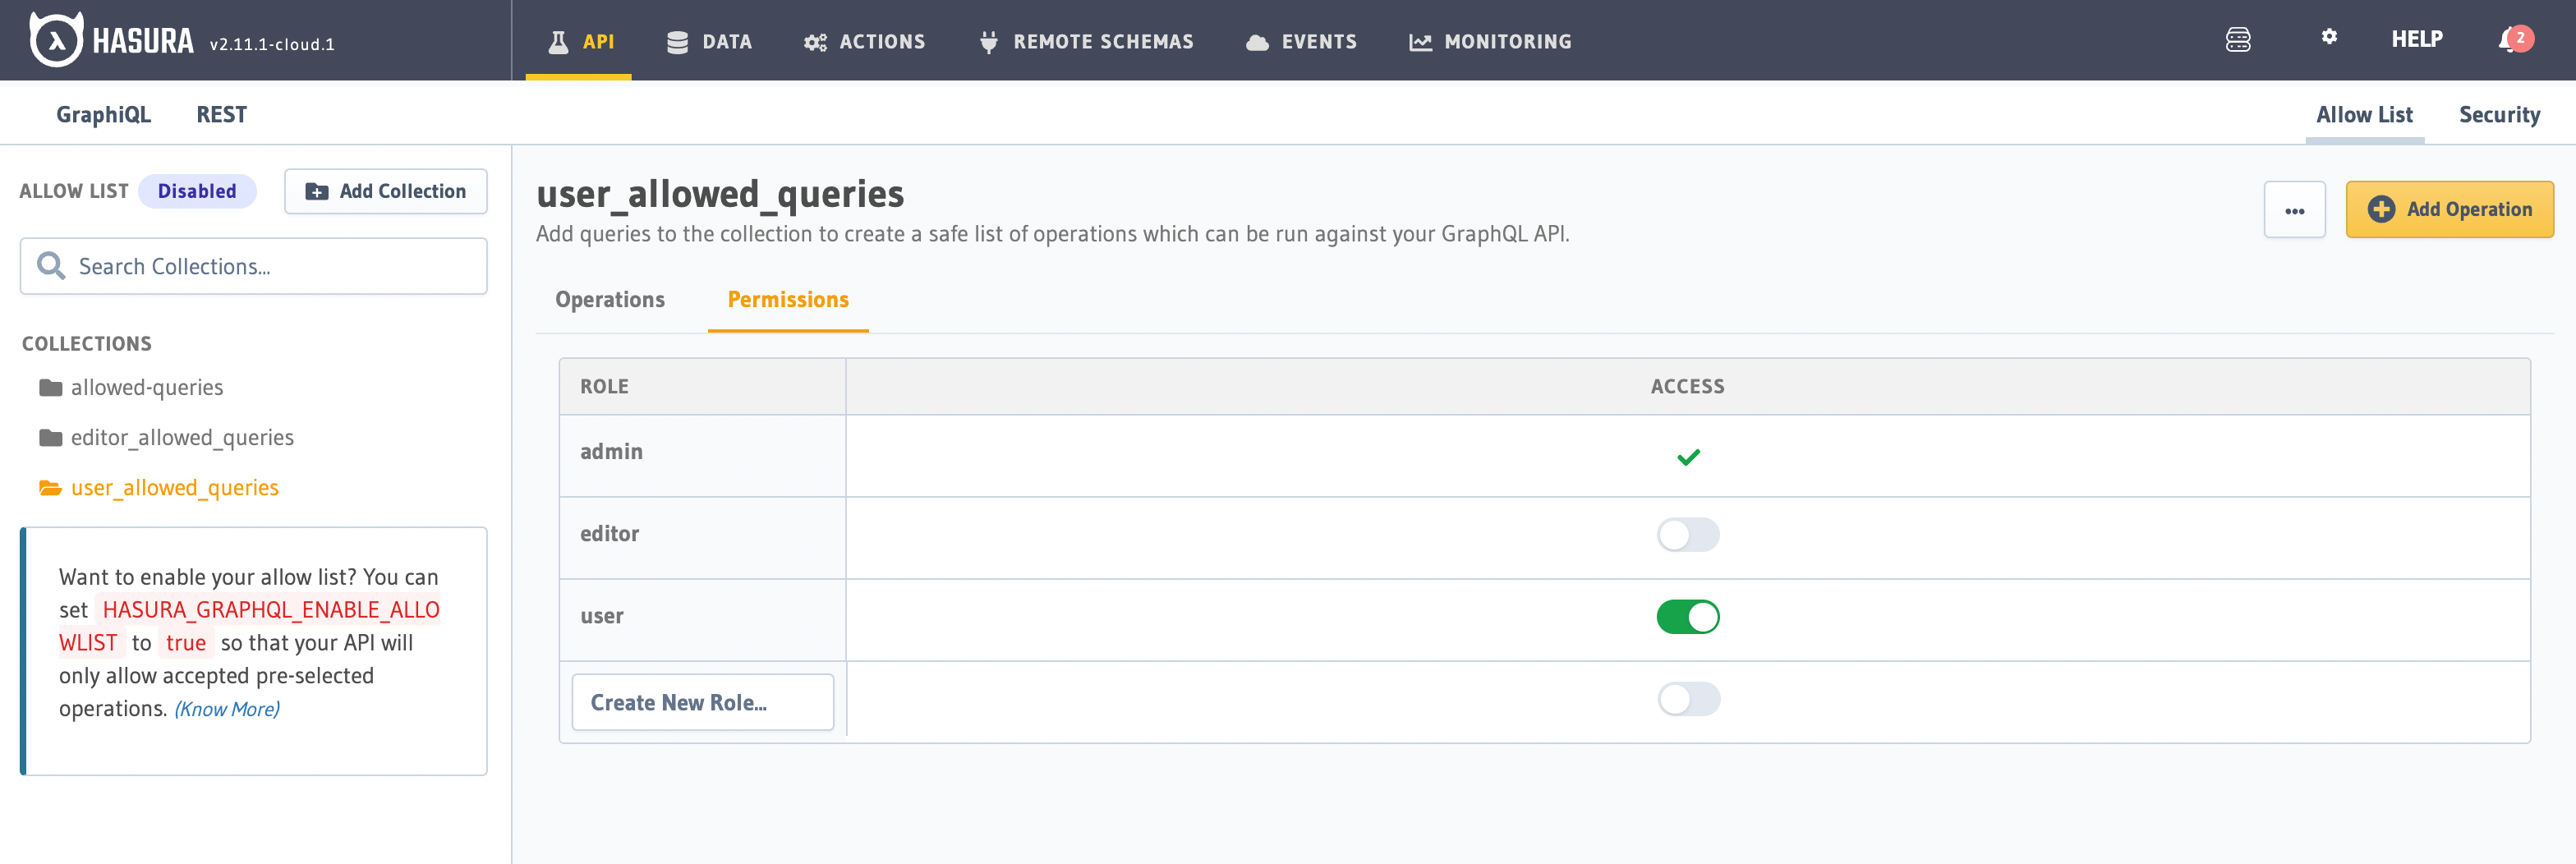The image size is (2576, 864).
Task: Click the Search Collections input field
Action: [253, 266]
